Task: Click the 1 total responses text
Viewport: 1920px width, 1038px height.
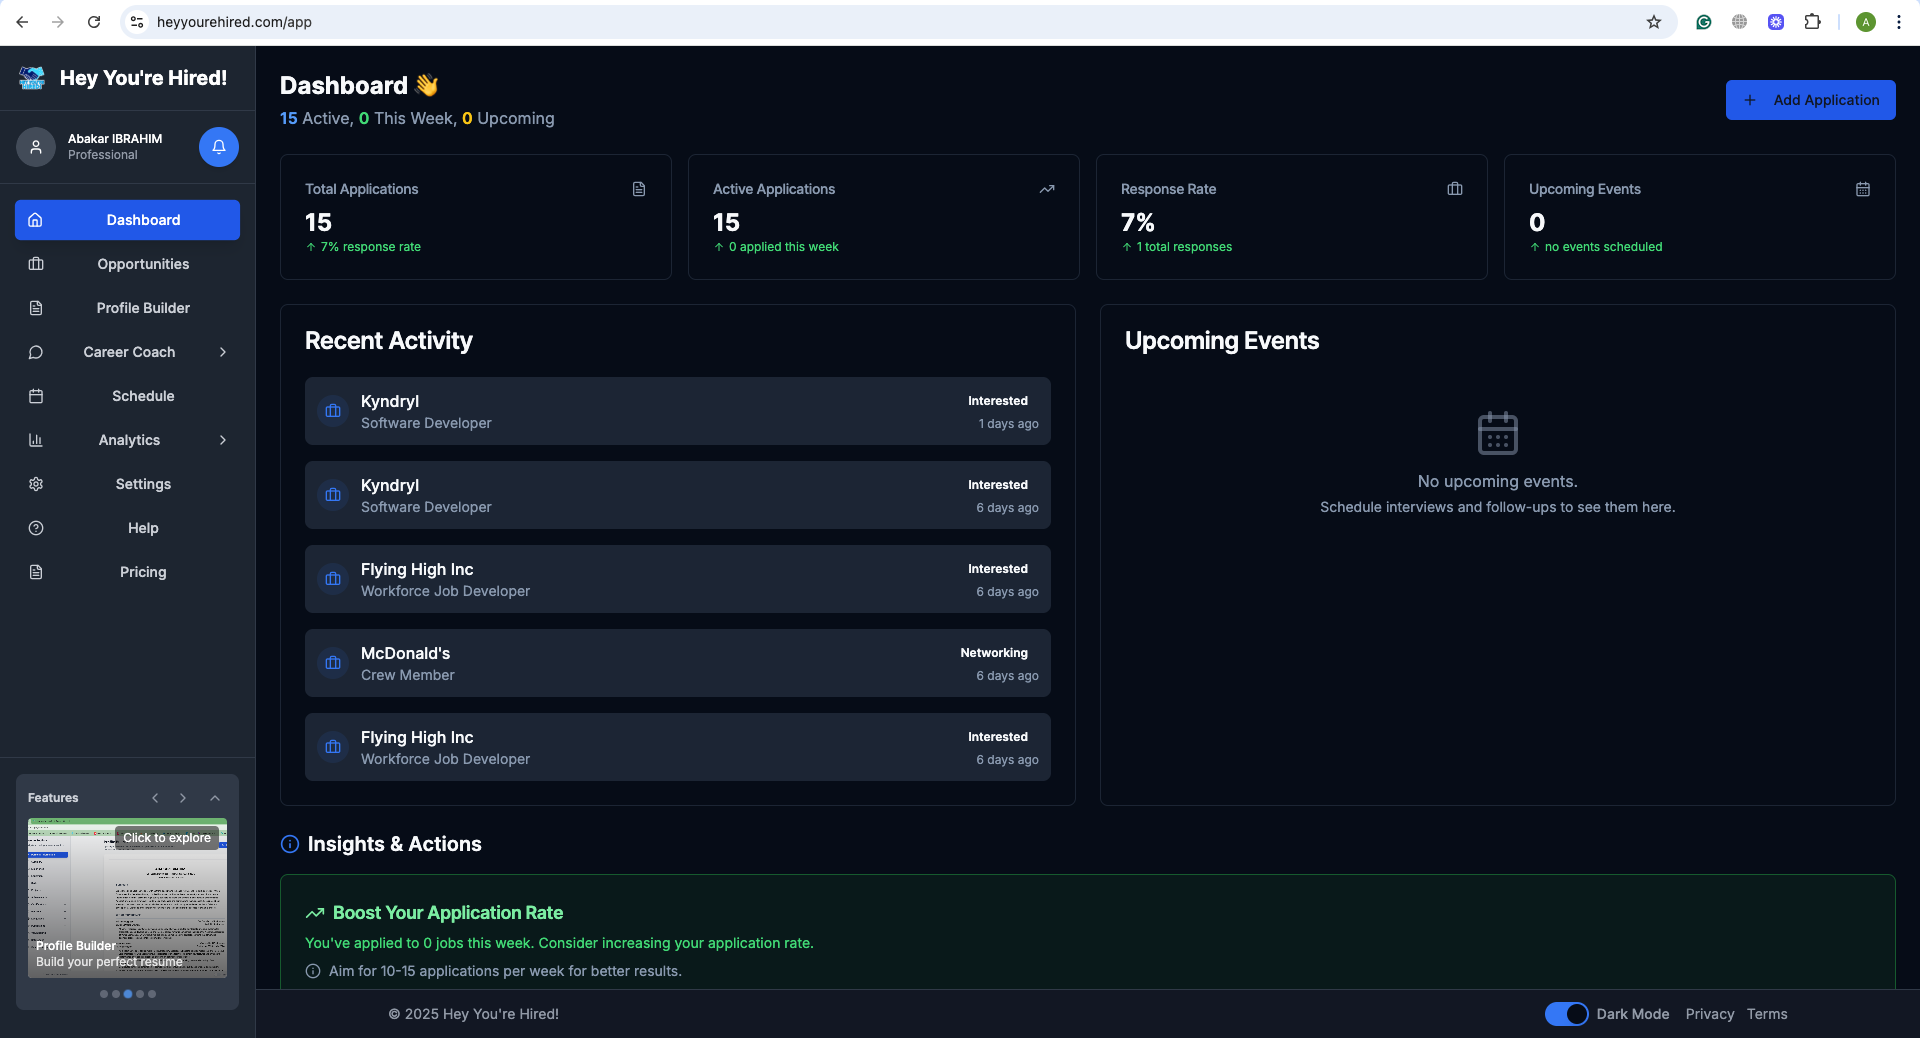Action: [x=1184, y=247]
